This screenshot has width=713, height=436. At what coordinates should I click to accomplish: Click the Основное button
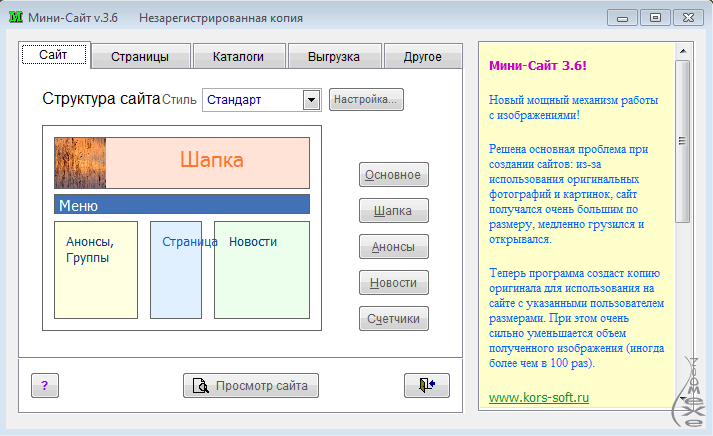[x=393, y=175]
